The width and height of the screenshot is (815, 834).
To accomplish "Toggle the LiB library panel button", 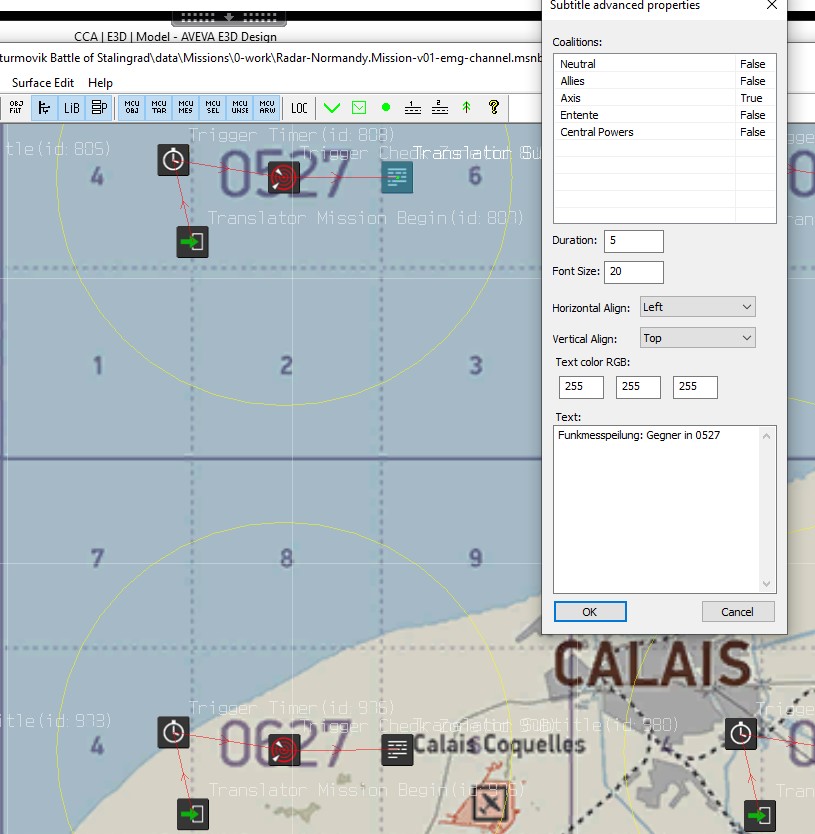I will [72, 108].
